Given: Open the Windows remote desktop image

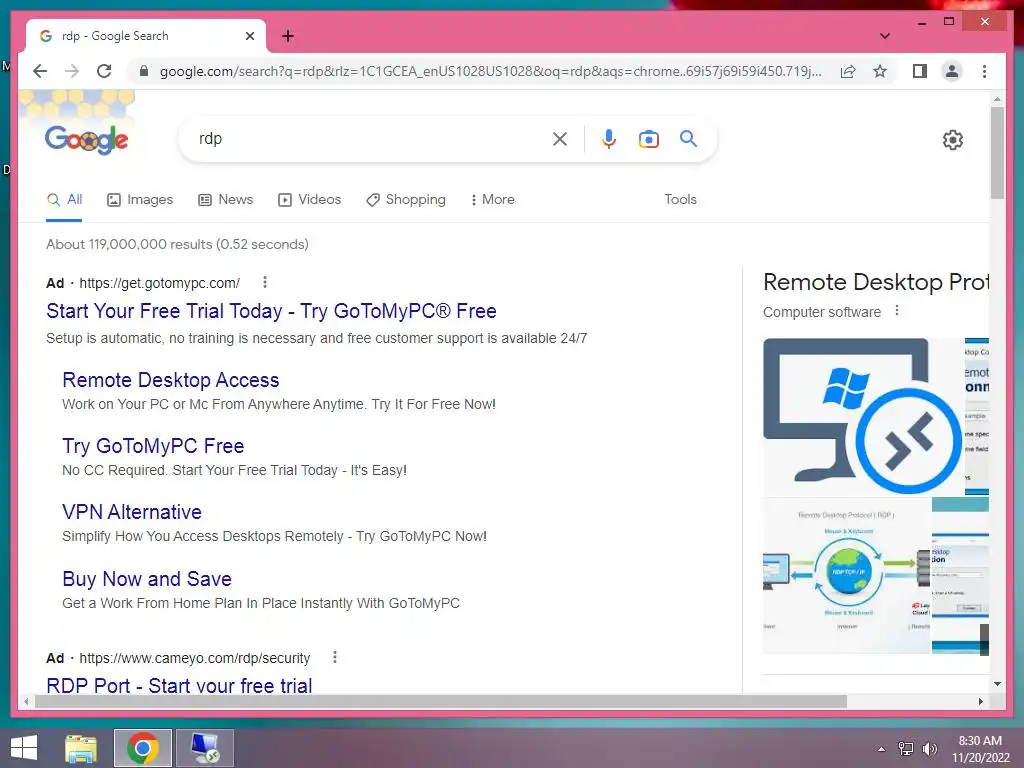Looking at the screenshot, I should 863,417.
